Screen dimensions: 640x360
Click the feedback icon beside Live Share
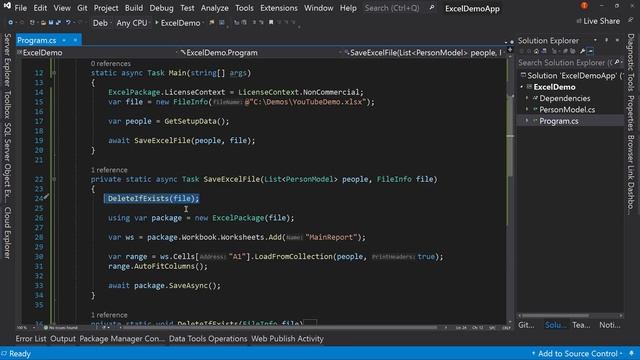[631, 20]
